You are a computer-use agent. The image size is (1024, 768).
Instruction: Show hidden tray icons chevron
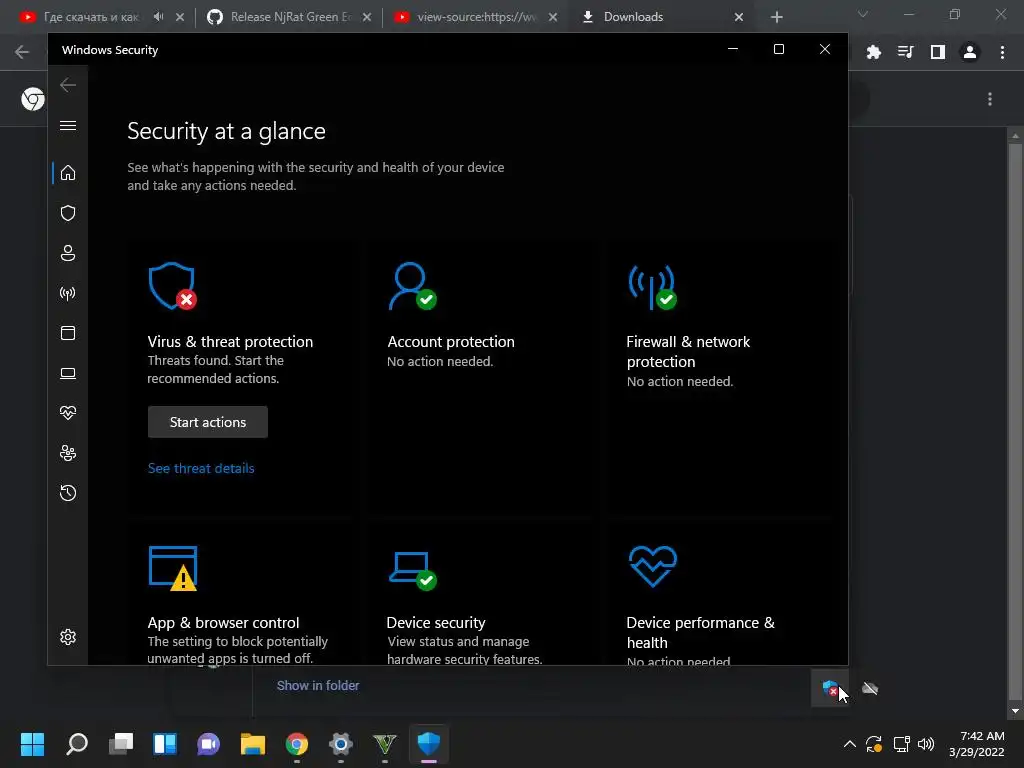click(x=850, y=744)
